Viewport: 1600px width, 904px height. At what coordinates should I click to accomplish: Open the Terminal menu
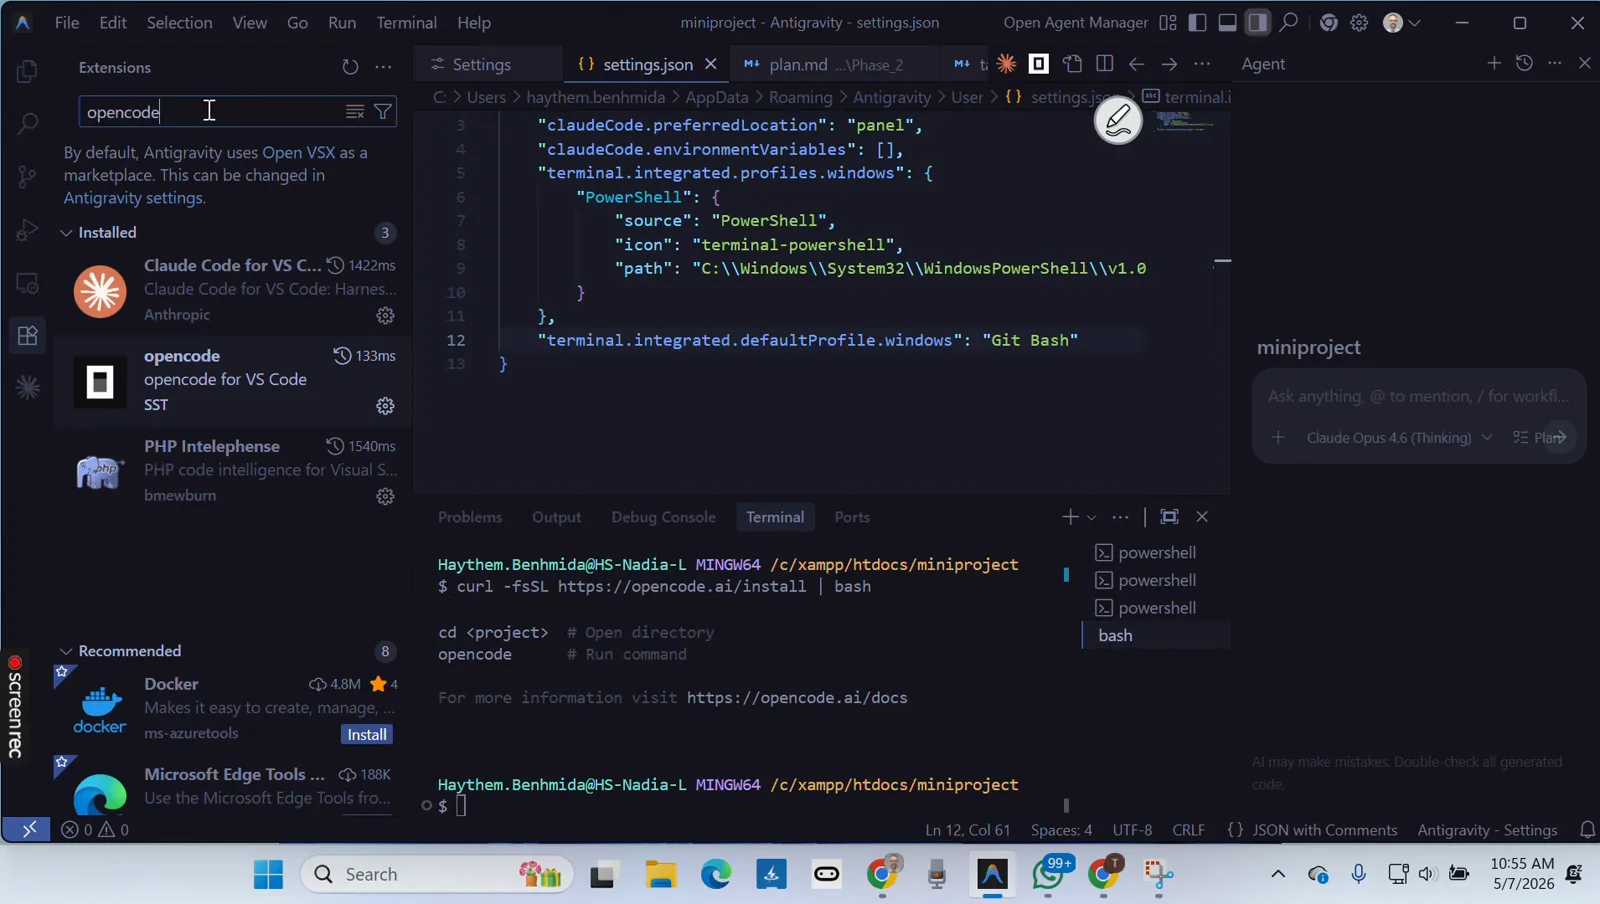tap(406, 22)
